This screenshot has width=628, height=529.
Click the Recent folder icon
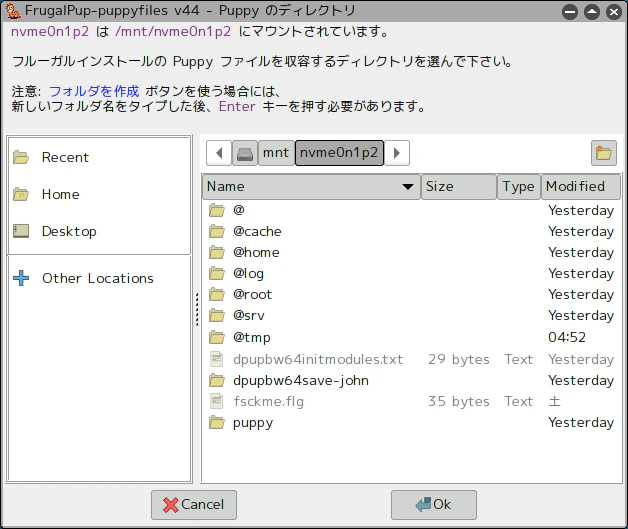point(21,157)
